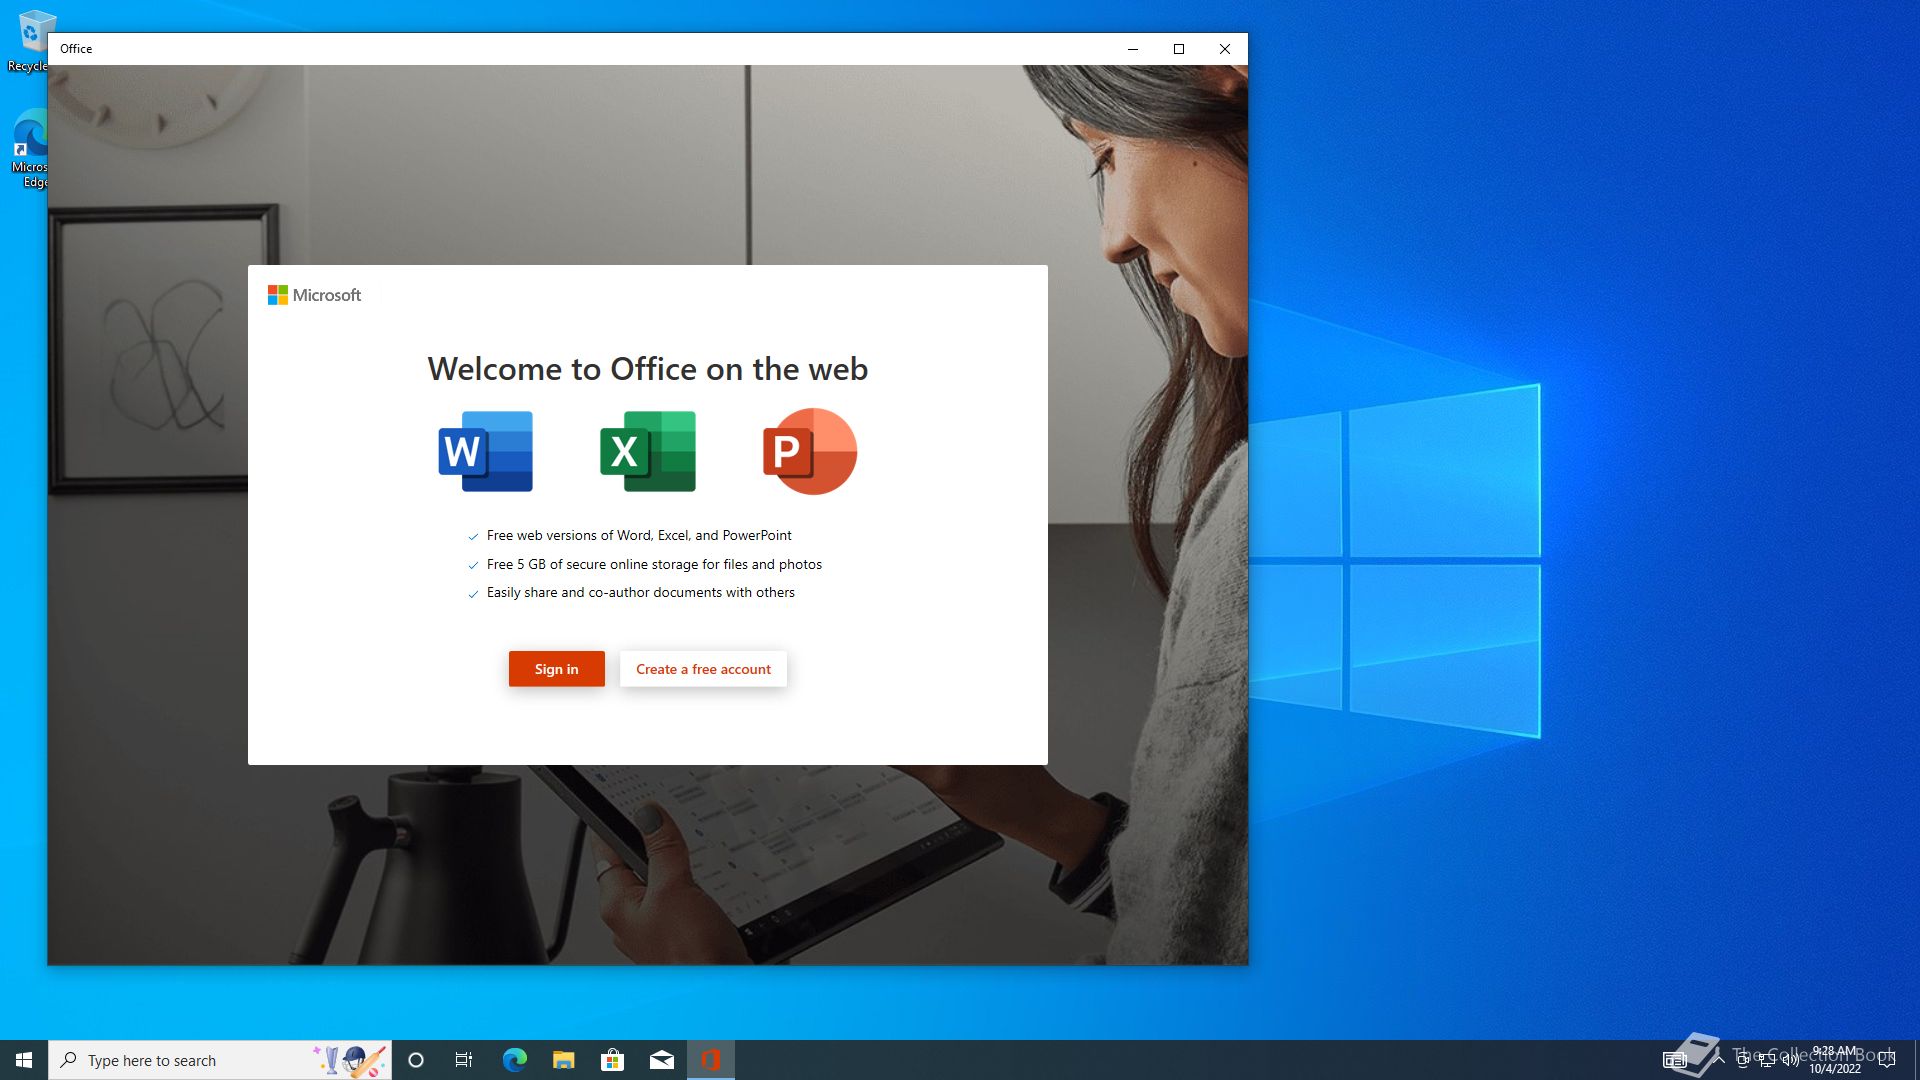Sign in to Office
This screenshot has width=1920, height=1080.
click(x=556, y=669)
